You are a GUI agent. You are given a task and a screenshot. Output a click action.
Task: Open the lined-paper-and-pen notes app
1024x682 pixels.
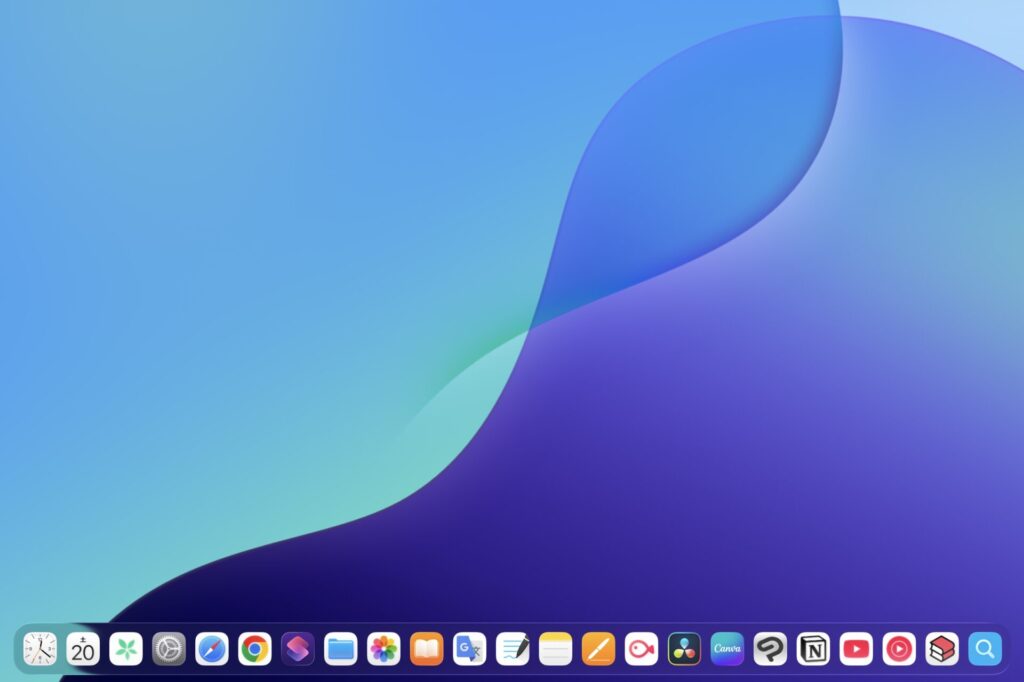click(x=513, y=649)
